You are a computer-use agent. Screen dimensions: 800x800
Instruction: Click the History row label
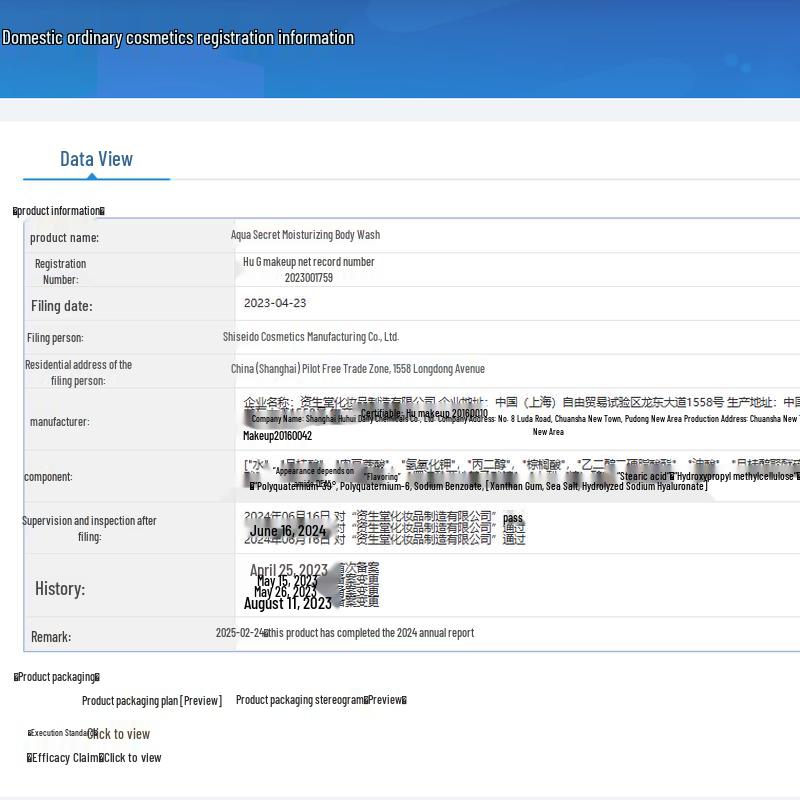click(60, 588)
